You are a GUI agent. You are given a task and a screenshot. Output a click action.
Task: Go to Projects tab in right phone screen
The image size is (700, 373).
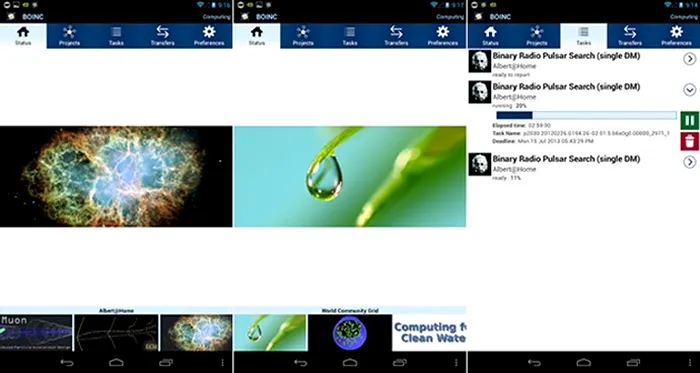(537, 36)
